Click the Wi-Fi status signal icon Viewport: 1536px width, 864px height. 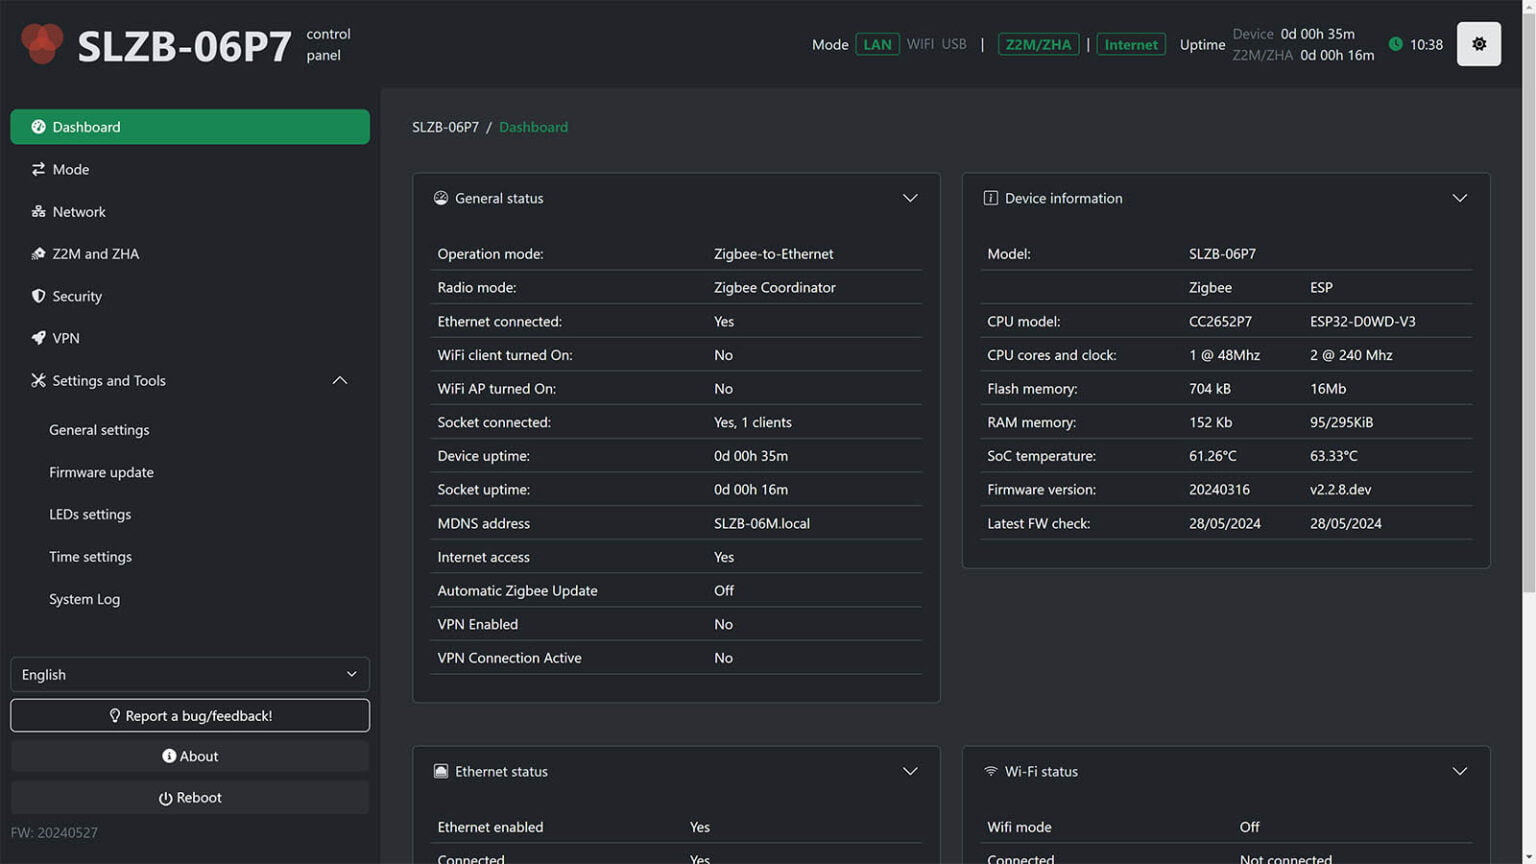990,771
